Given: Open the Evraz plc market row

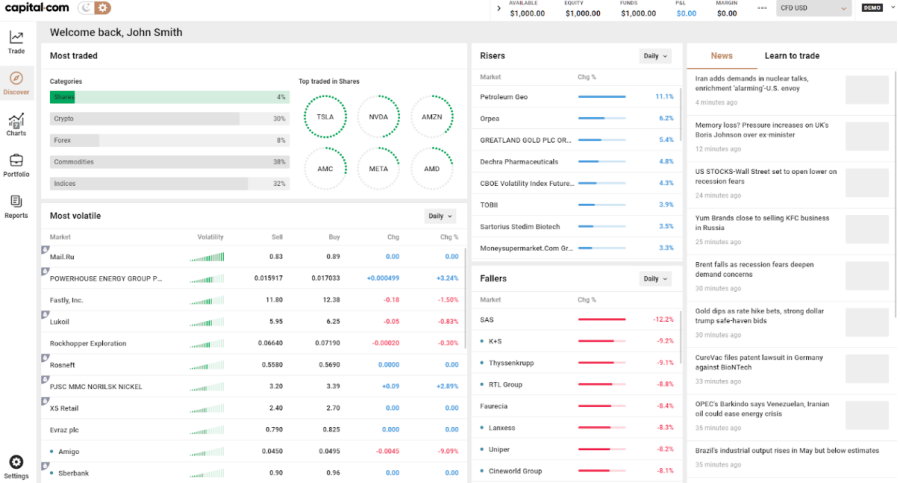Looking at the screenshot, I should (x=253, y=430).
